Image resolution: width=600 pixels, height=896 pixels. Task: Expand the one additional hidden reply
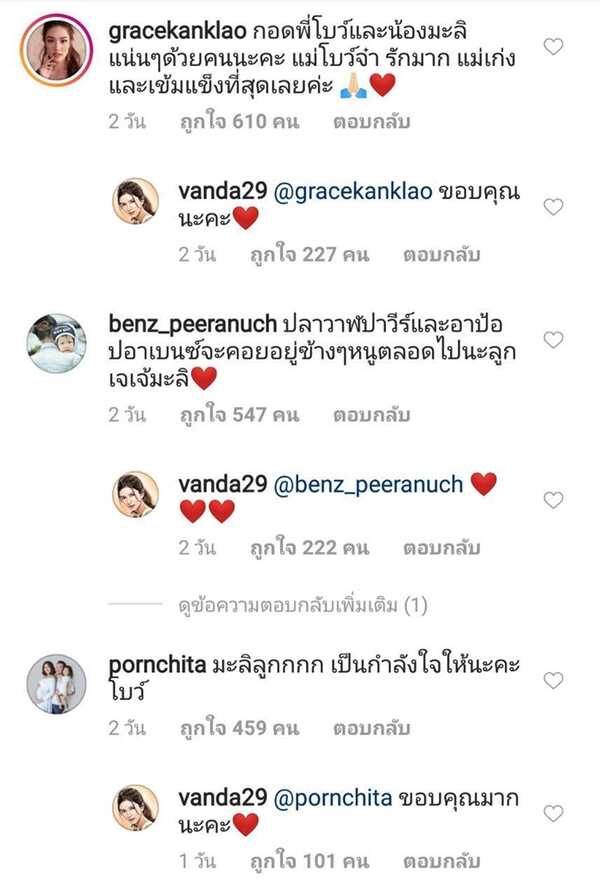coord(303,605)
